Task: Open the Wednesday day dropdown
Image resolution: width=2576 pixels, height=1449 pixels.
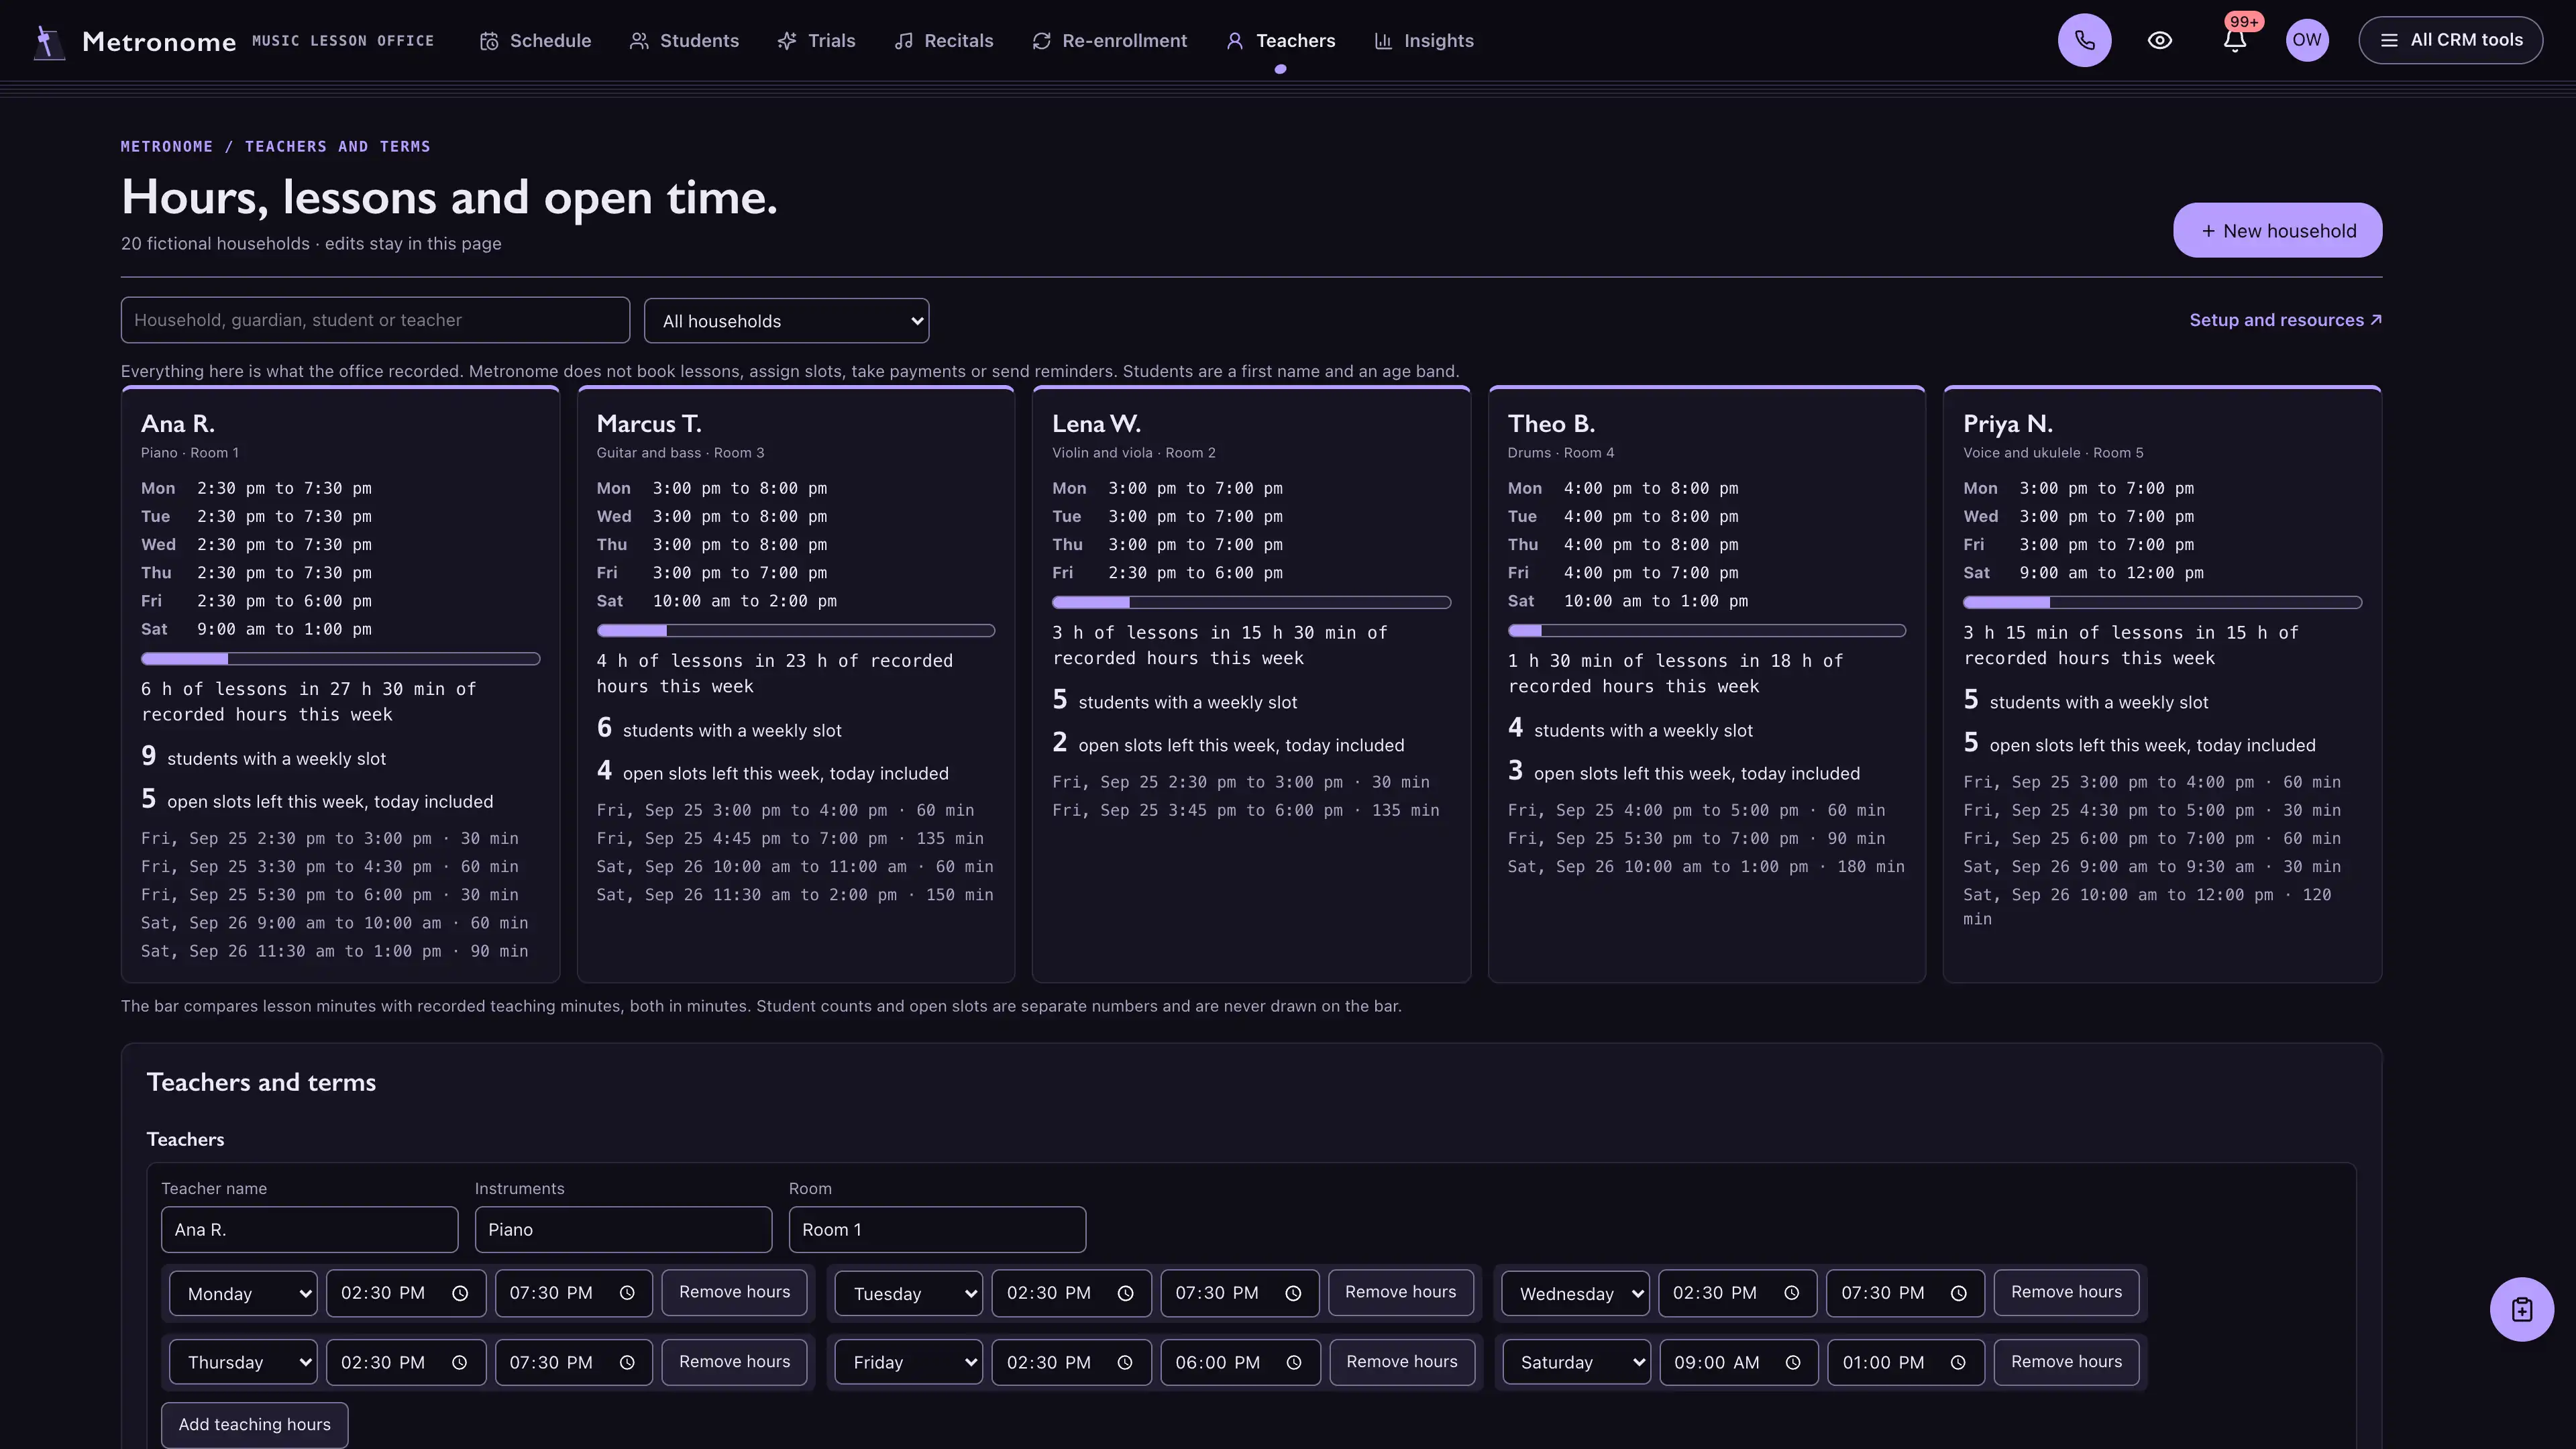Action: [x=1576, y=1293]
